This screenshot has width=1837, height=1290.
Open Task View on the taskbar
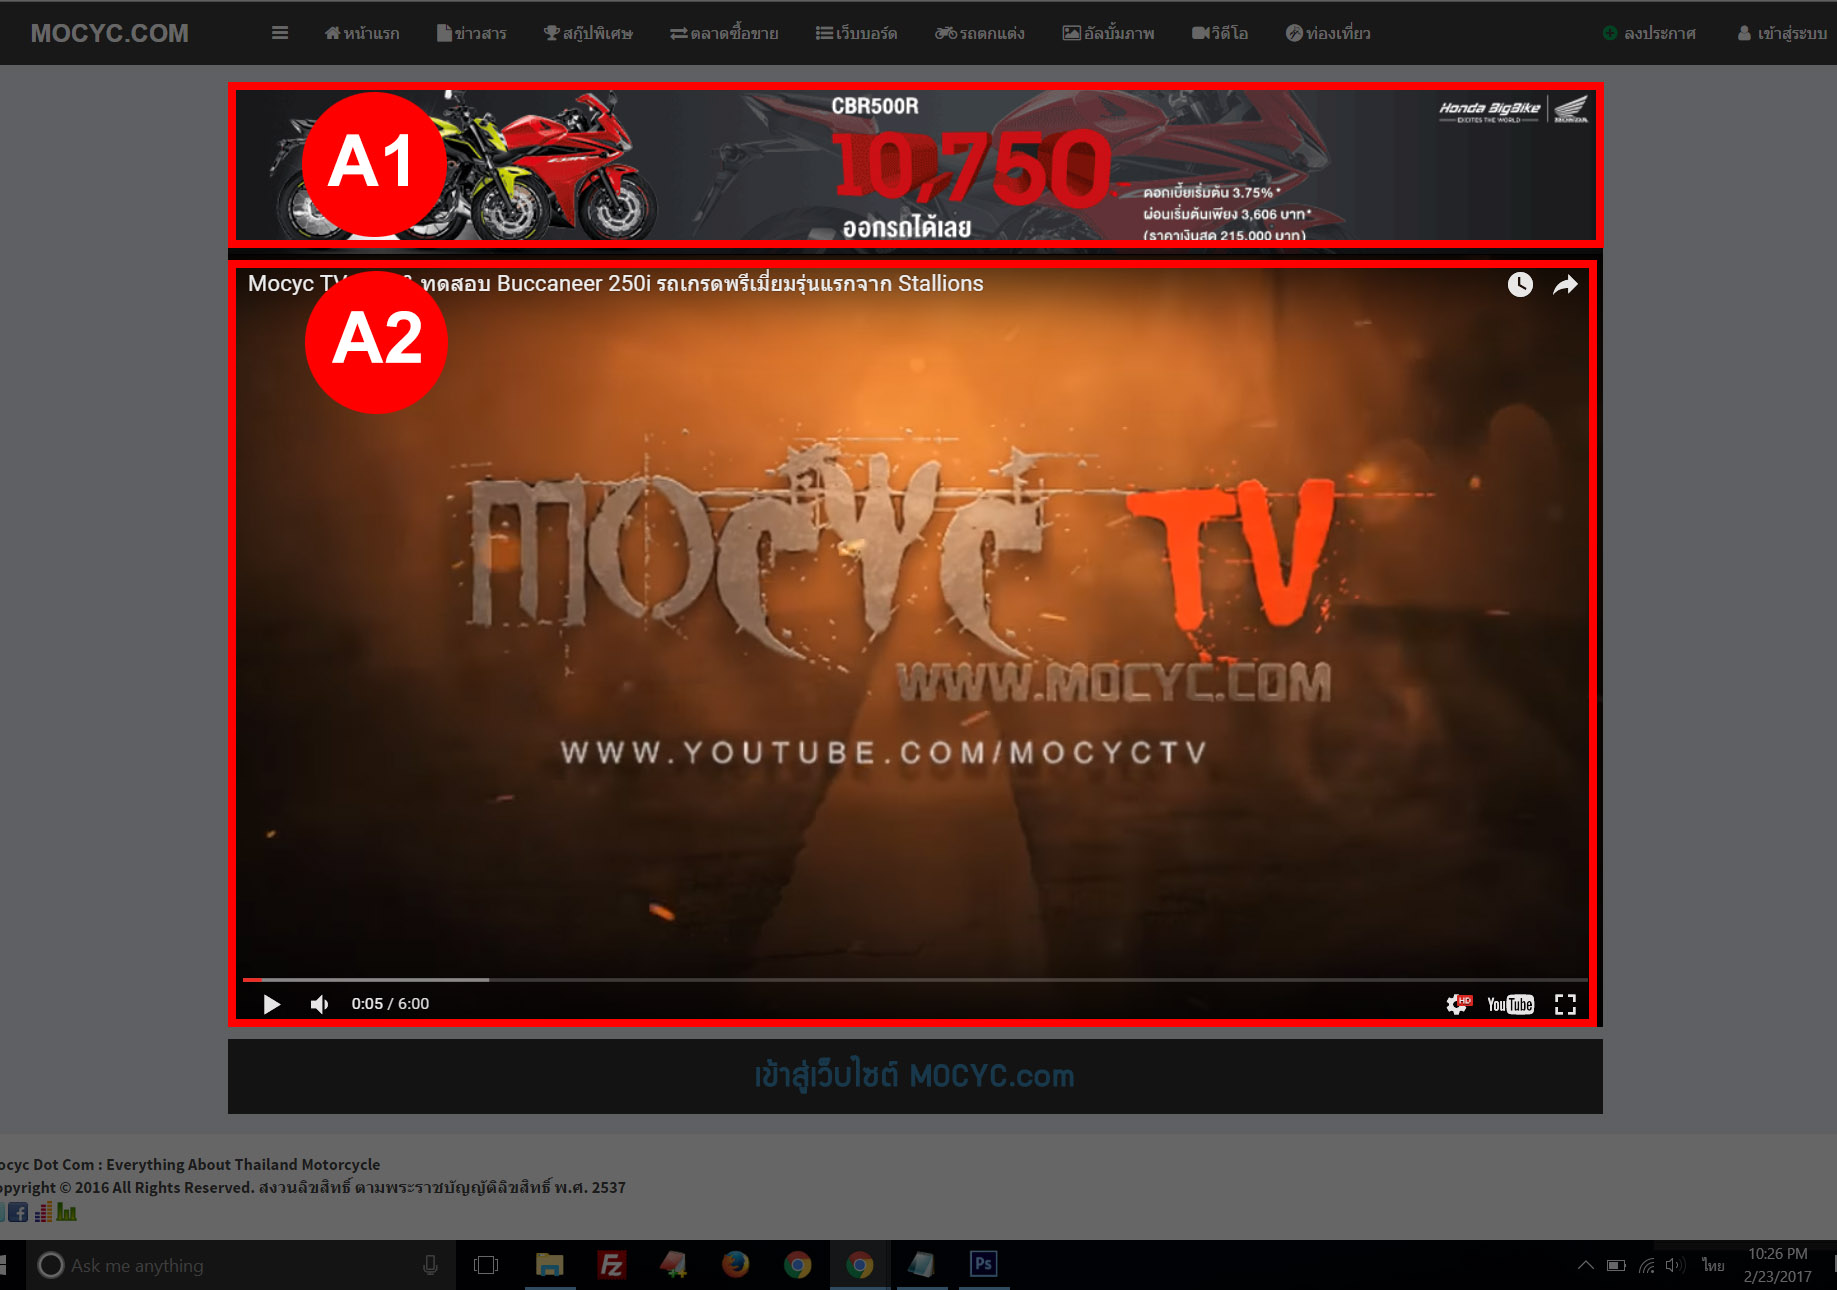(486, 1265)
